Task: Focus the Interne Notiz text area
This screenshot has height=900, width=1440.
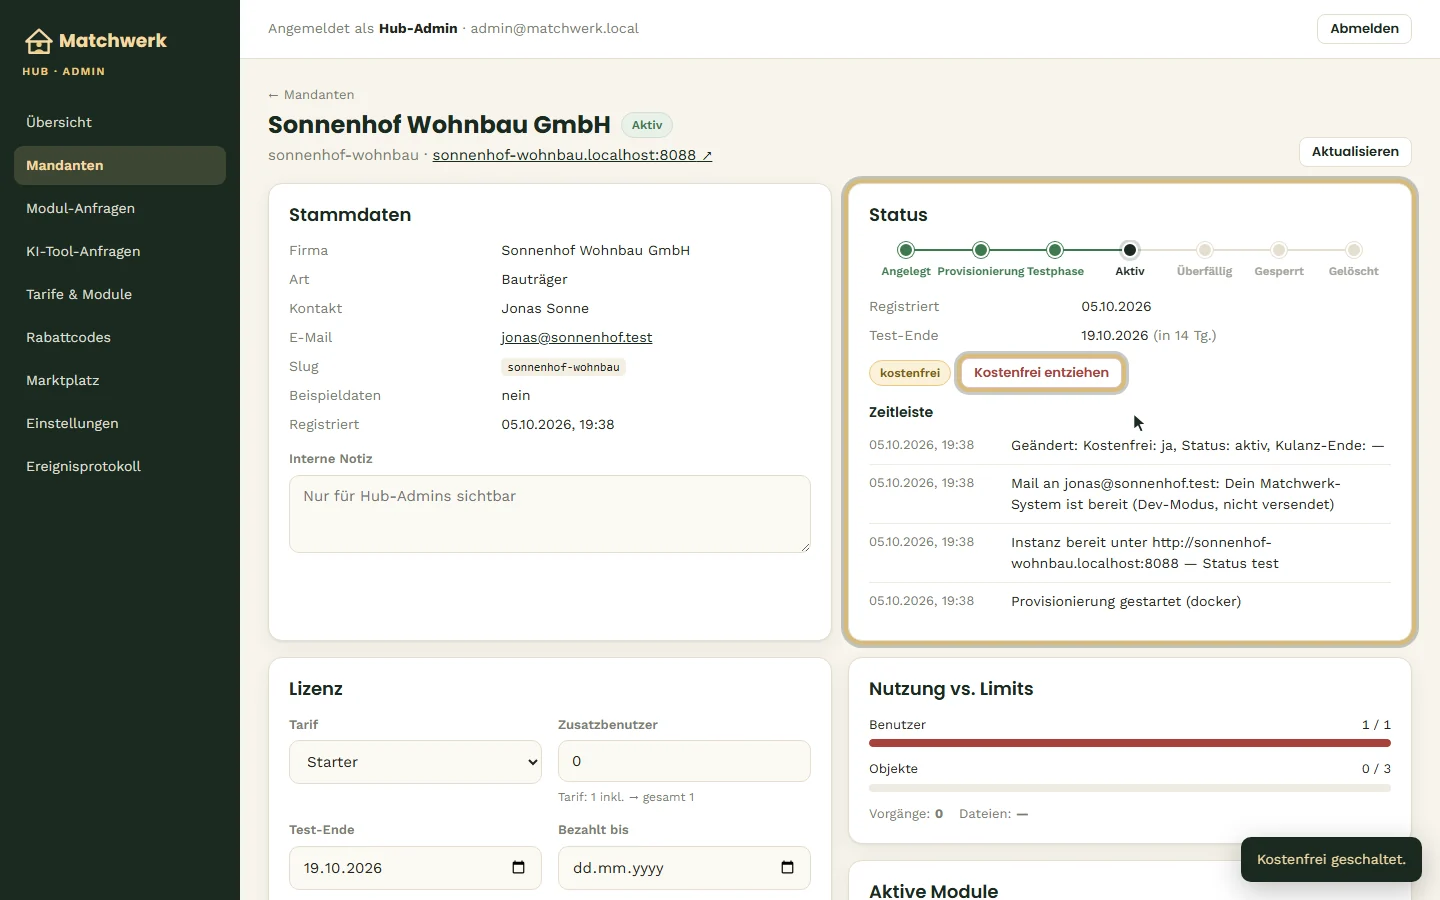Action: (550, 514)
